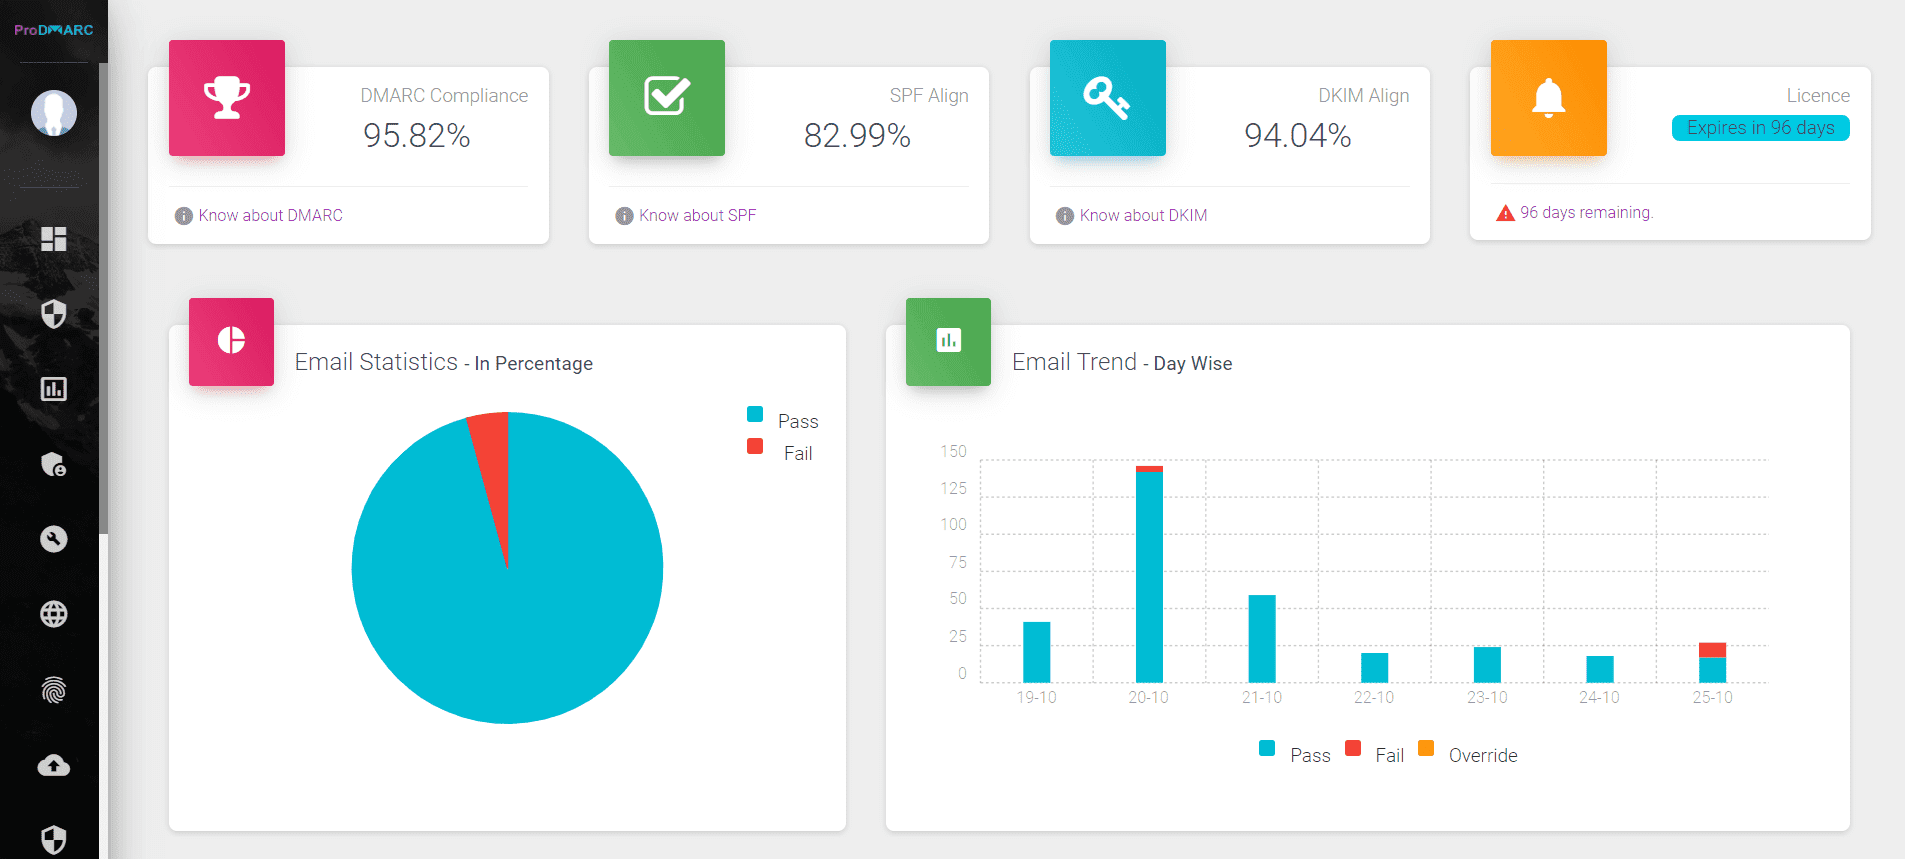Open the cloud upload sidebar icon

click(x=54, y=765)
